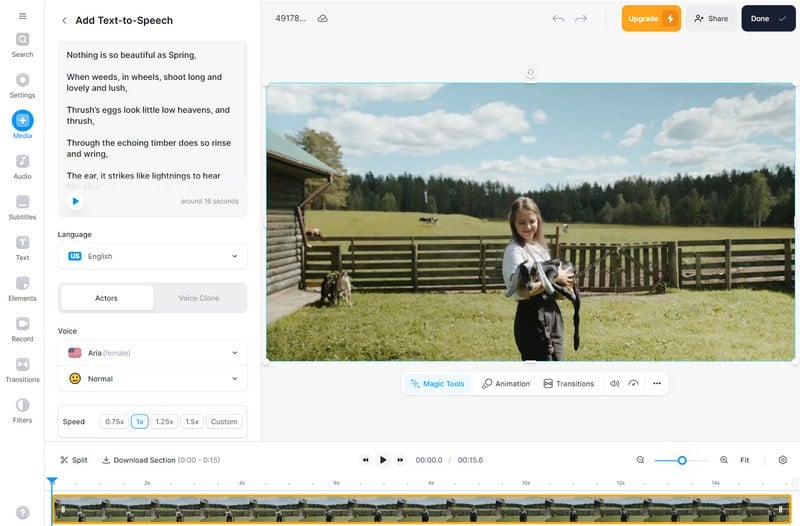Open the Filters panel
Image resolution: width=800 pixels, height=526 pixels.
[22, 411]
